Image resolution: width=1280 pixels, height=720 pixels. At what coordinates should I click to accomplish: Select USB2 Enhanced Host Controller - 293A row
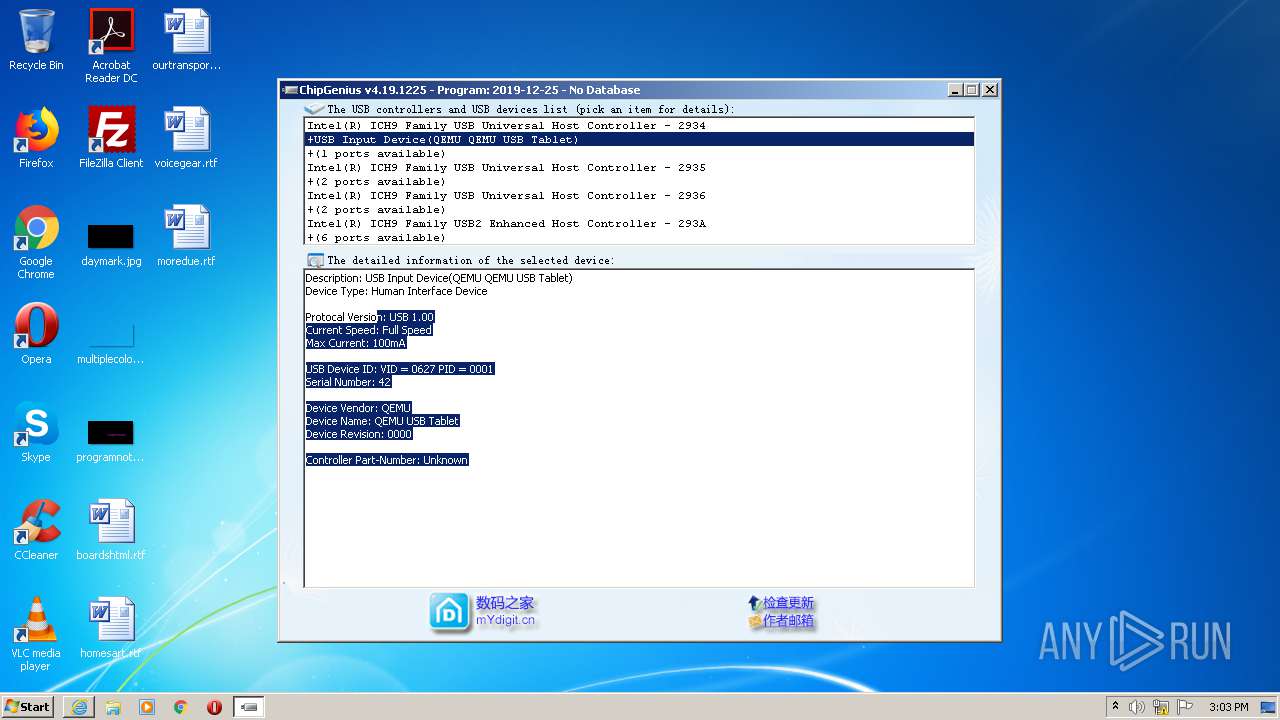coord(639,223)
